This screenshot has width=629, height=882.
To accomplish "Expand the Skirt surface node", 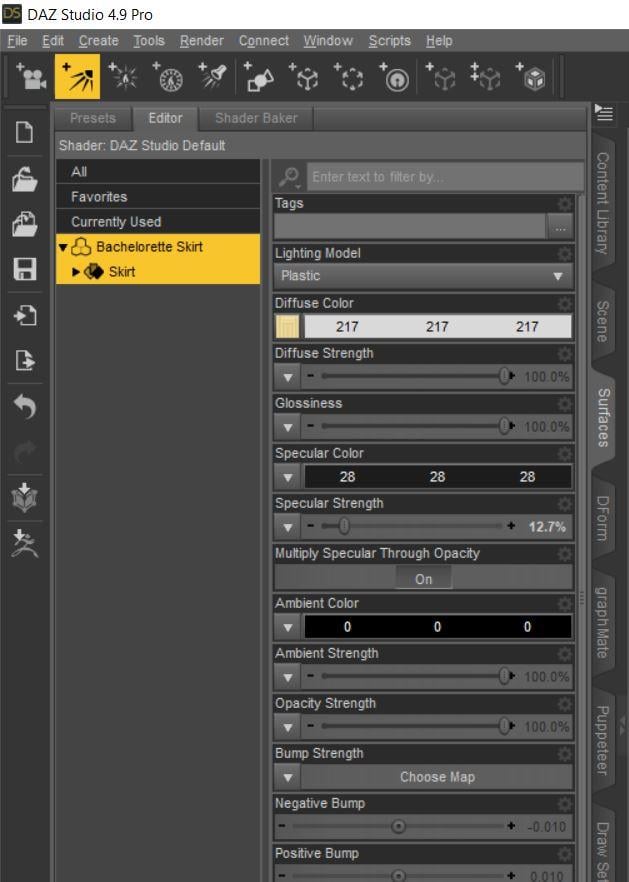I will [75, 272].
